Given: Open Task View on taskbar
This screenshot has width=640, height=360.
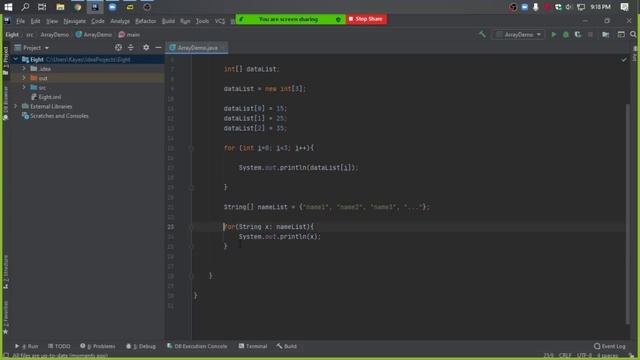Looking at the screenshot, I should coord(42,7).
